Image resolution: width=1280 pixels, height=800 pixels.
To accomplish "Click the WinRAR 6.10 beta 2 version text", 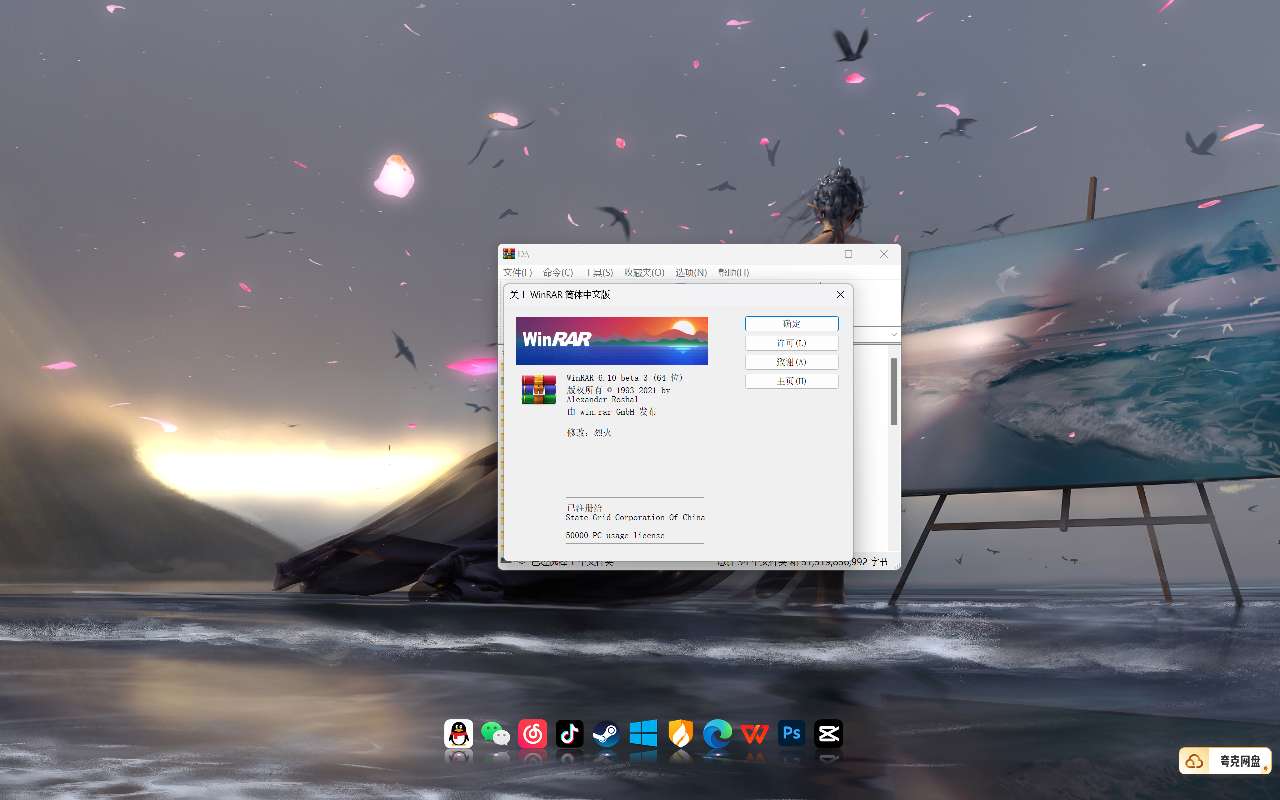I will point(624,378).
